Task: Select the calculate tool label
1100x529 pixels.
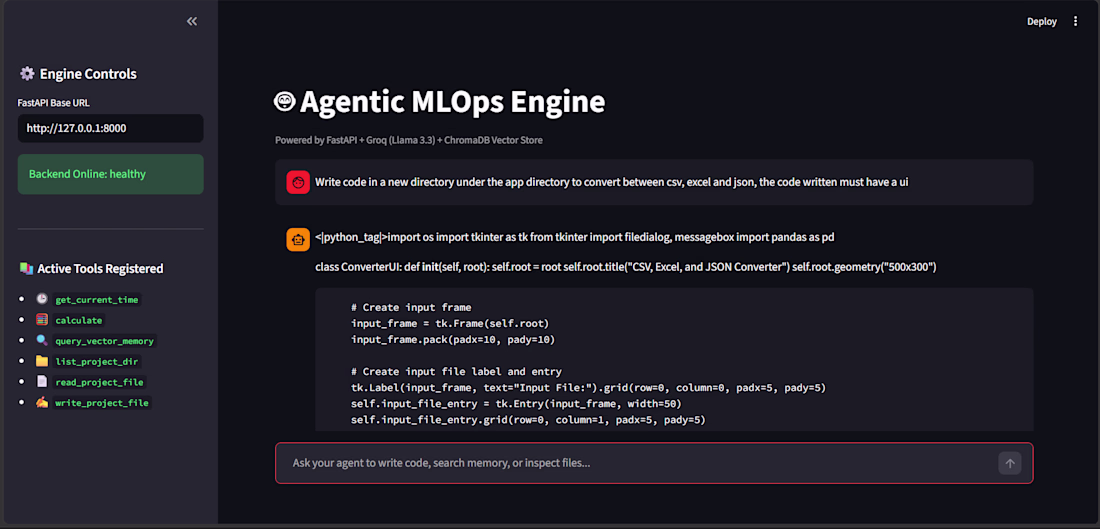Action: 79,320
